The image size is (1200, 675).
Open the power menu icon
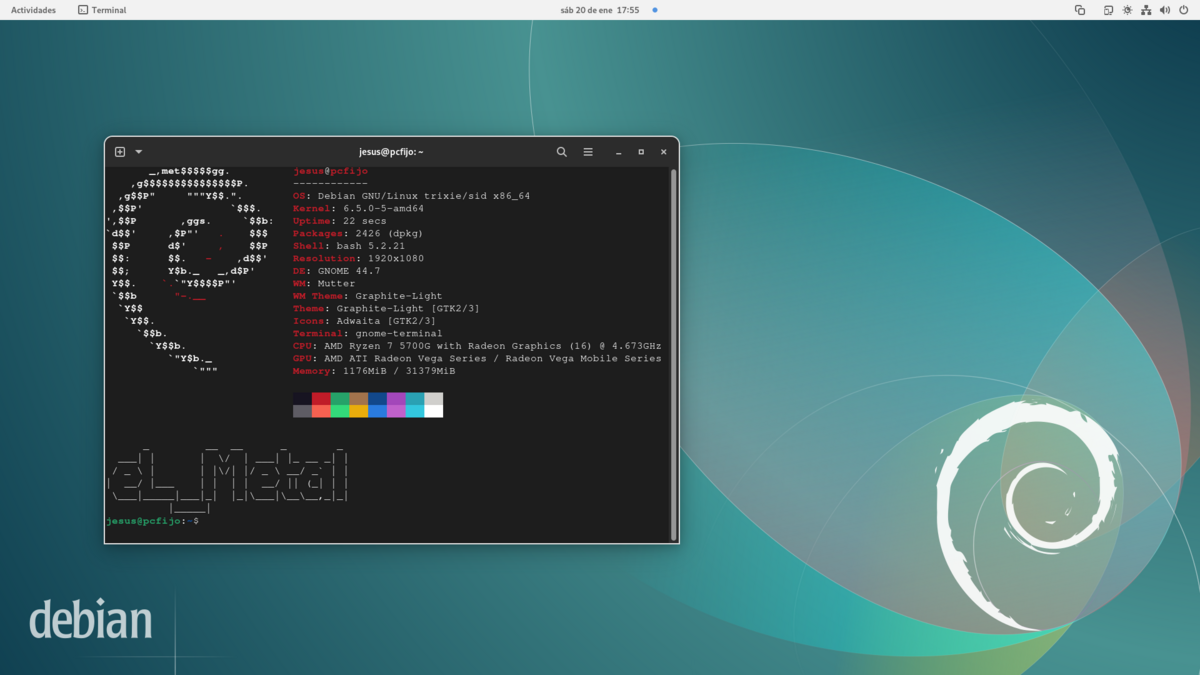pyautogui.click(x=1184, y=10)
